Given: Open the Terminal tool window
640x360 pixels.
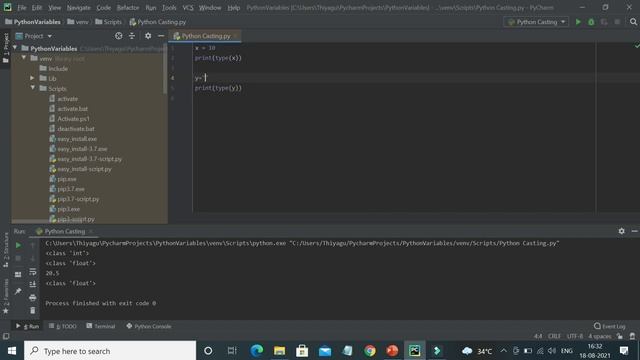Looking at the screenshot, I should [100, 326].
